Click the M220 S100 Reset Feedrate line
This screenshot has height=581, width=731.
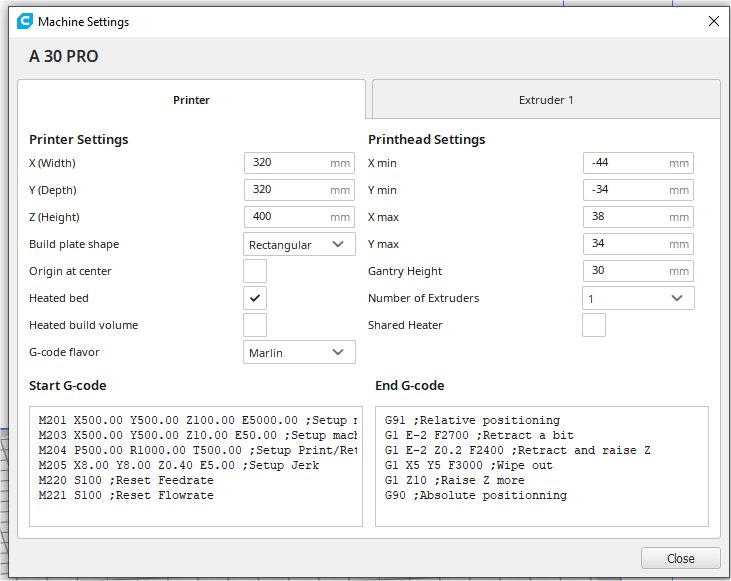pos(126,480)
